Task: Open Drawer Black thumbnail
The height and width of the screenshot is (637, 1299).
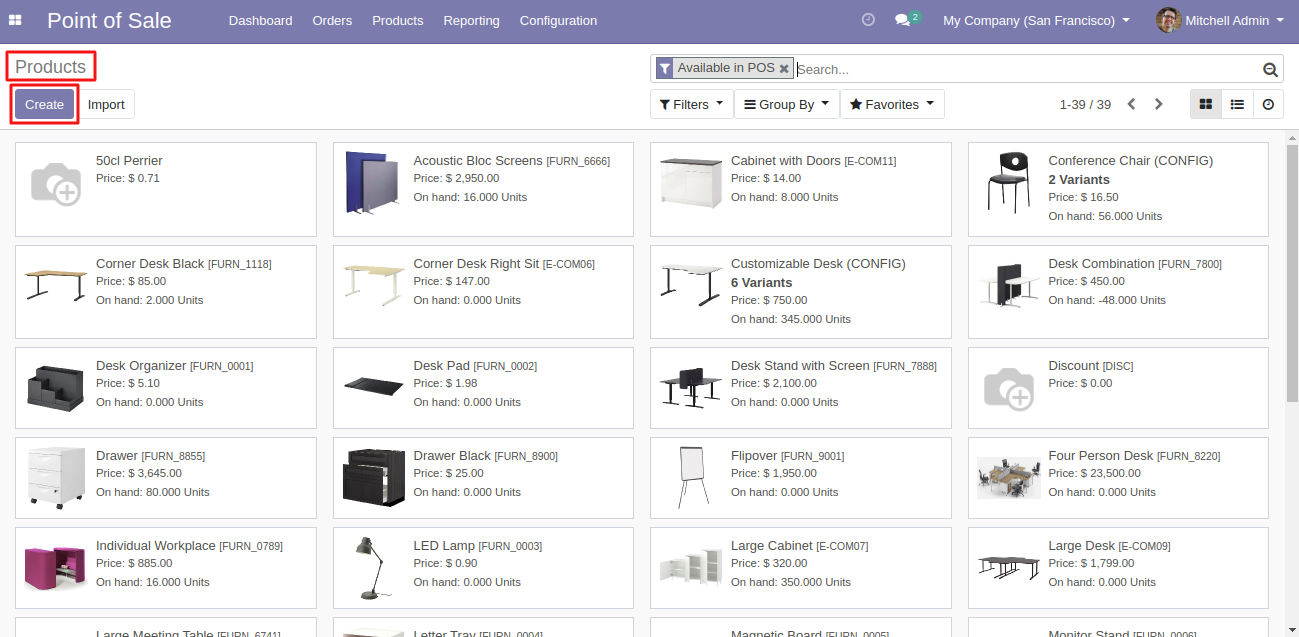Action: pos(373,478)
